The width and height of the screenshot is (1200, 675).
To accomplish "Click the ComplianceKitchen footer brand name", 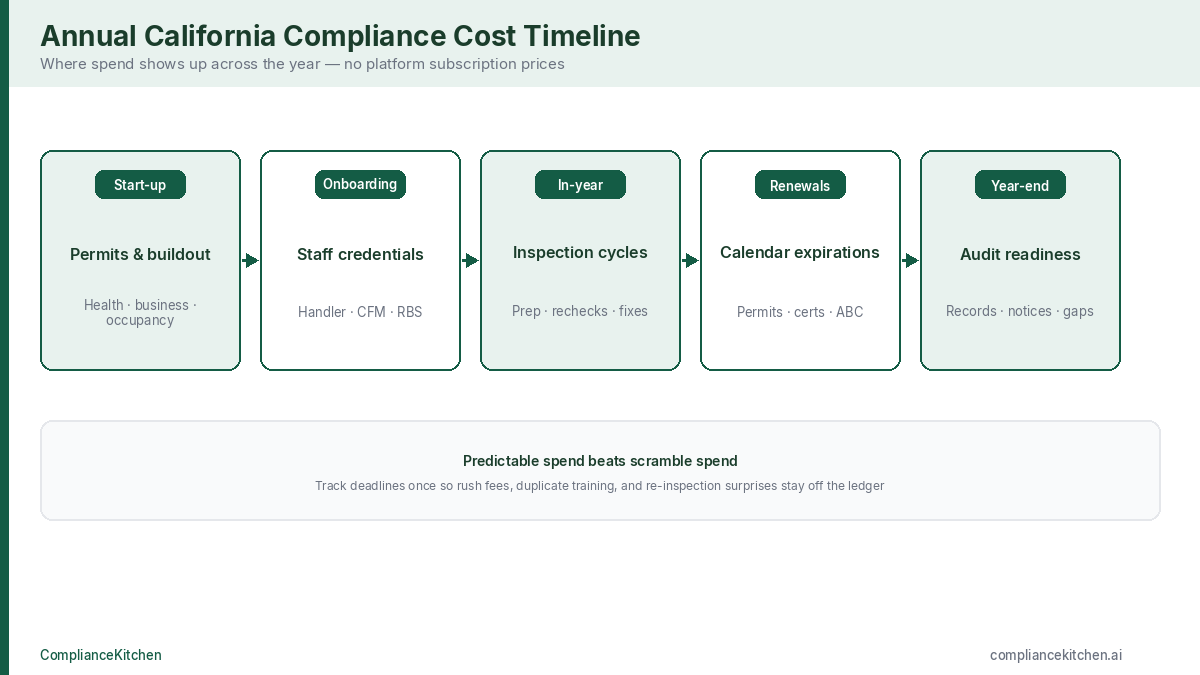I will tap(101, 655).
